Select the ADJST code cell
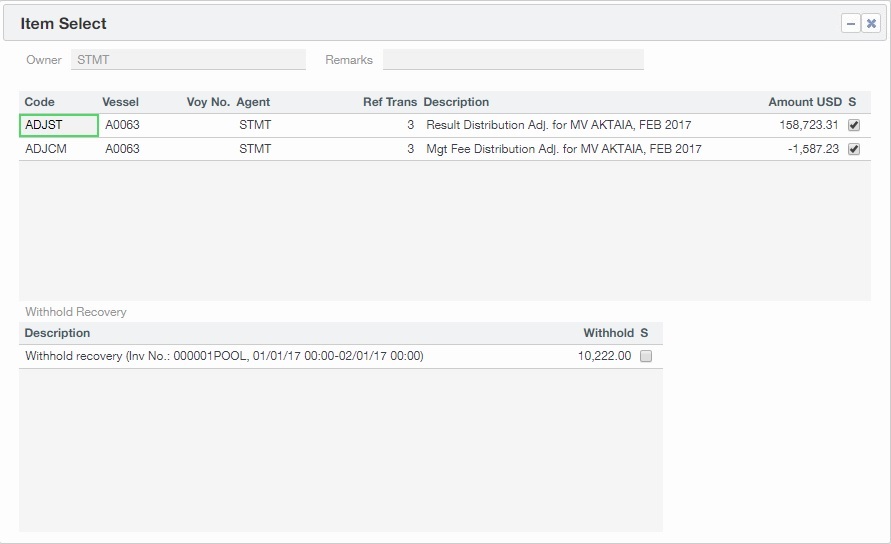Screen dimensions: 891x544 tap(59, 125)
